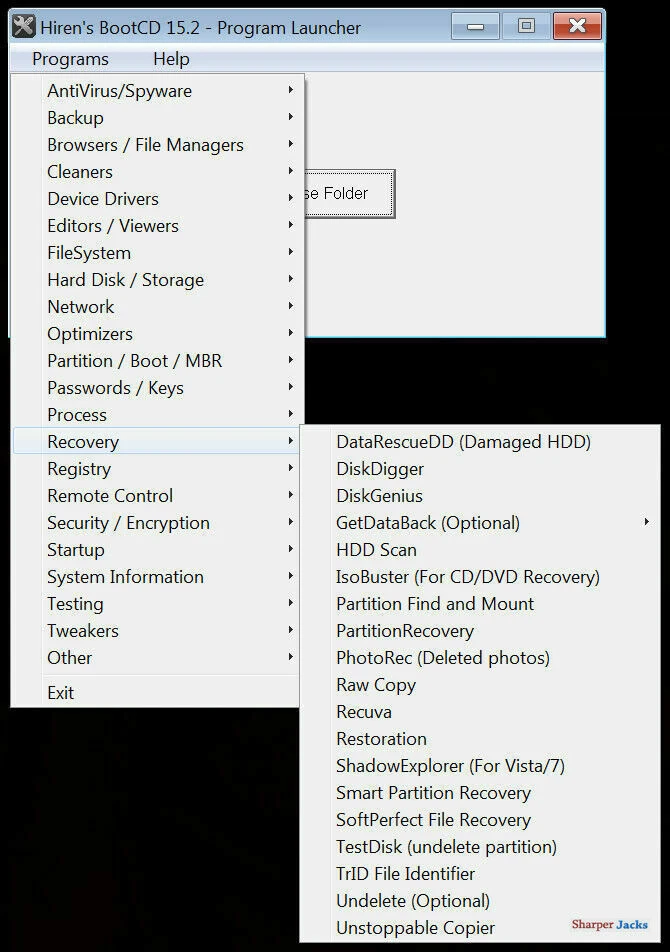
Task: Expand the AntiVirus/Spyware submenu
Action: [x=158, y=90]
